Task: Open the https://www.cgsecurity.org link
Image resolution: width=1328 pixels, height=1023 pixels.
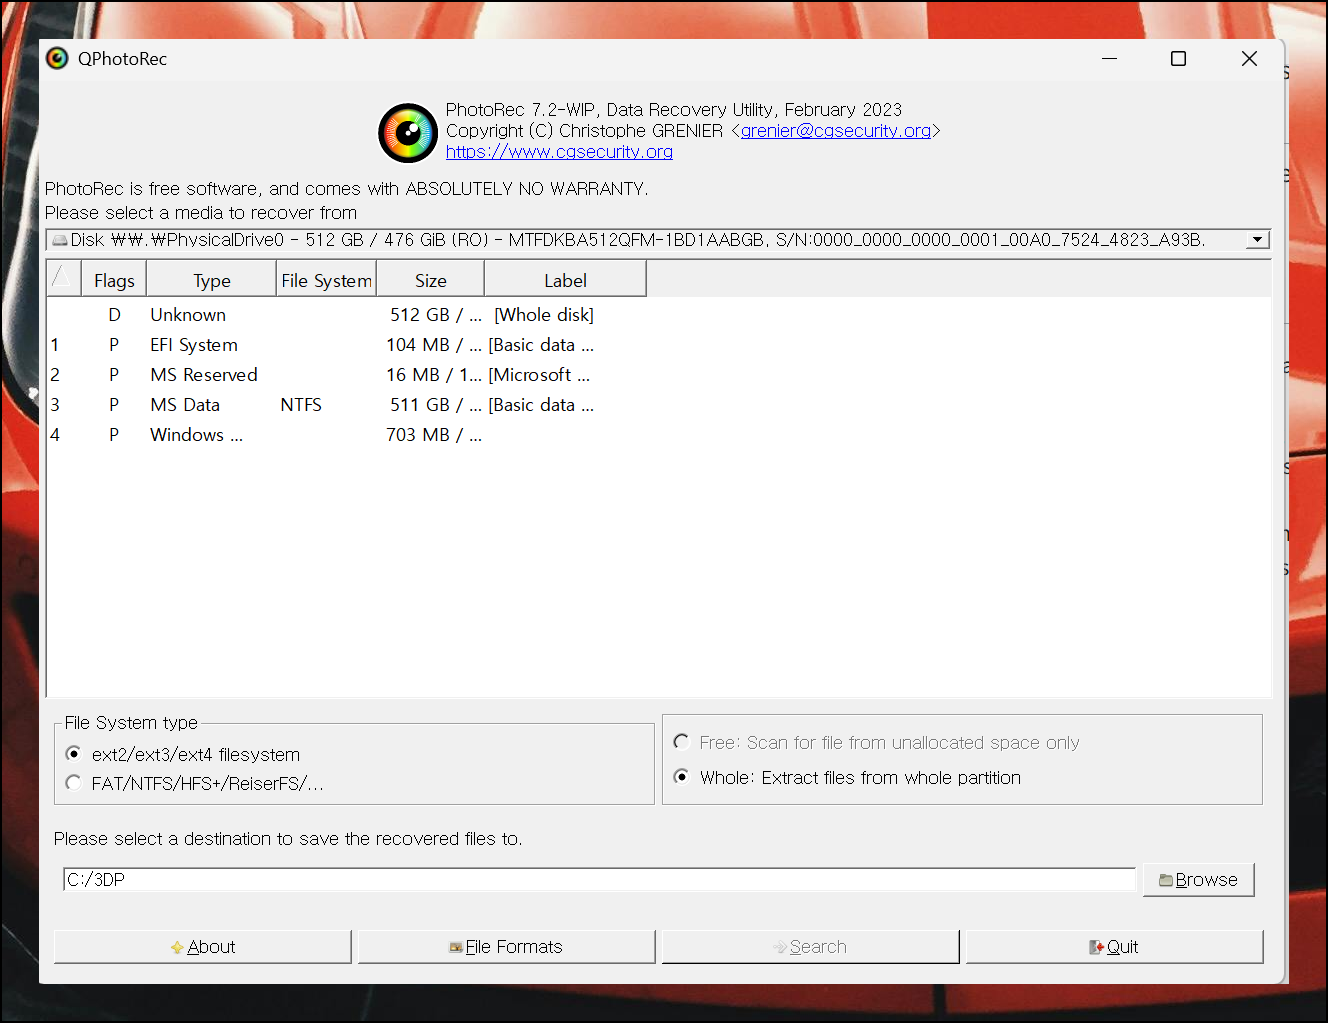Action: coord(559,152)
